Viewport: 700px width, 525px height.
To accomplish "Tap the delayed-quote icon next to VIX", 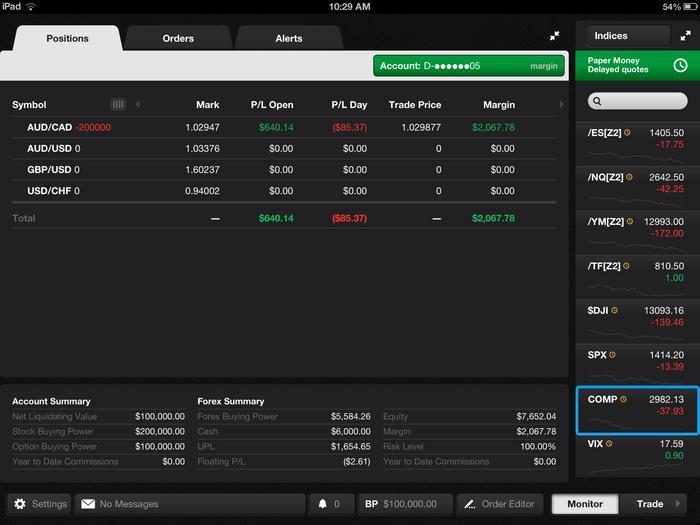I will coord(612,443).
